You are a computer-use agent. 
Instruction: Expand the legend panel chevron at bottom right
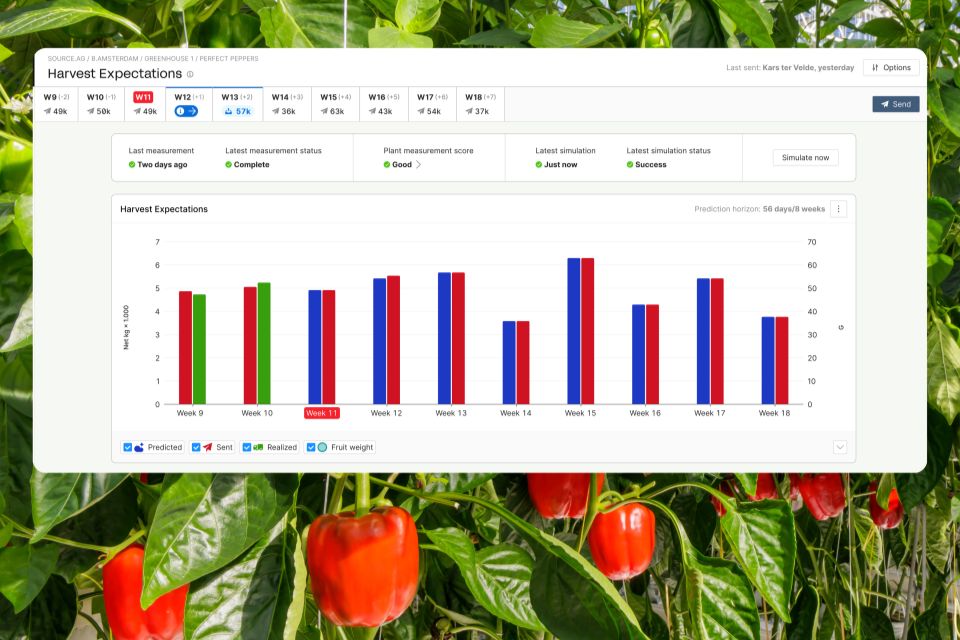[840, 447]
